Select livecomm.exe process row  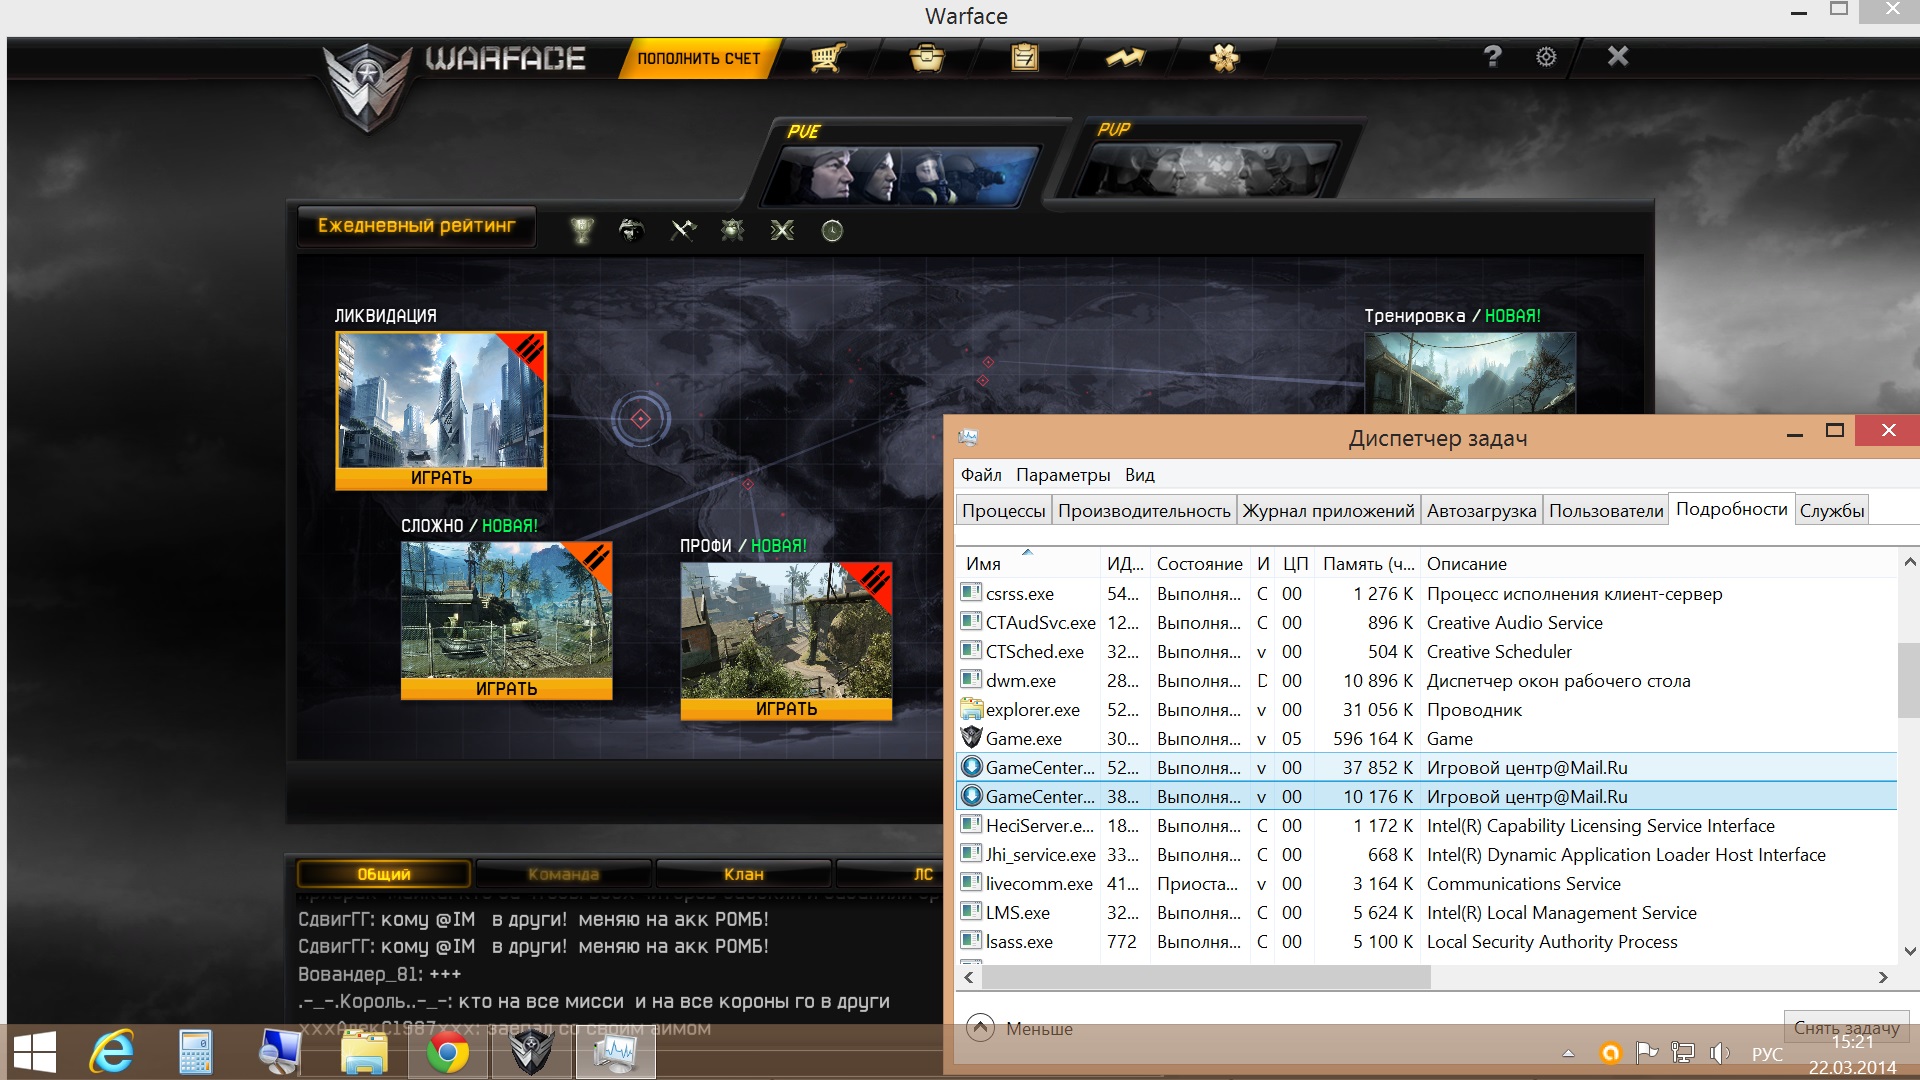[x=1426, y=884]
